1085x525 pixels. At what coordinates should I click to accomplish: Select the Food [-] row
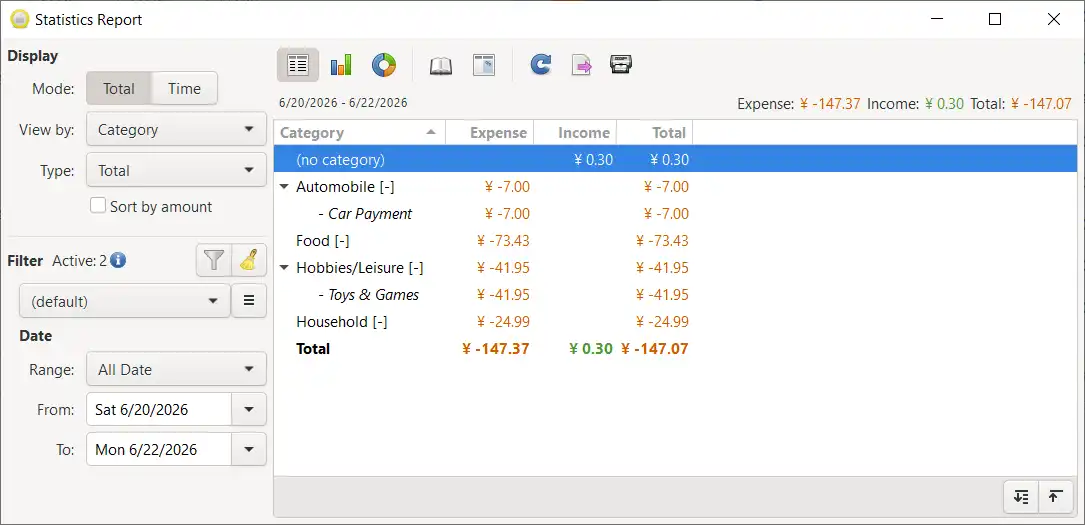click(675, 241)
